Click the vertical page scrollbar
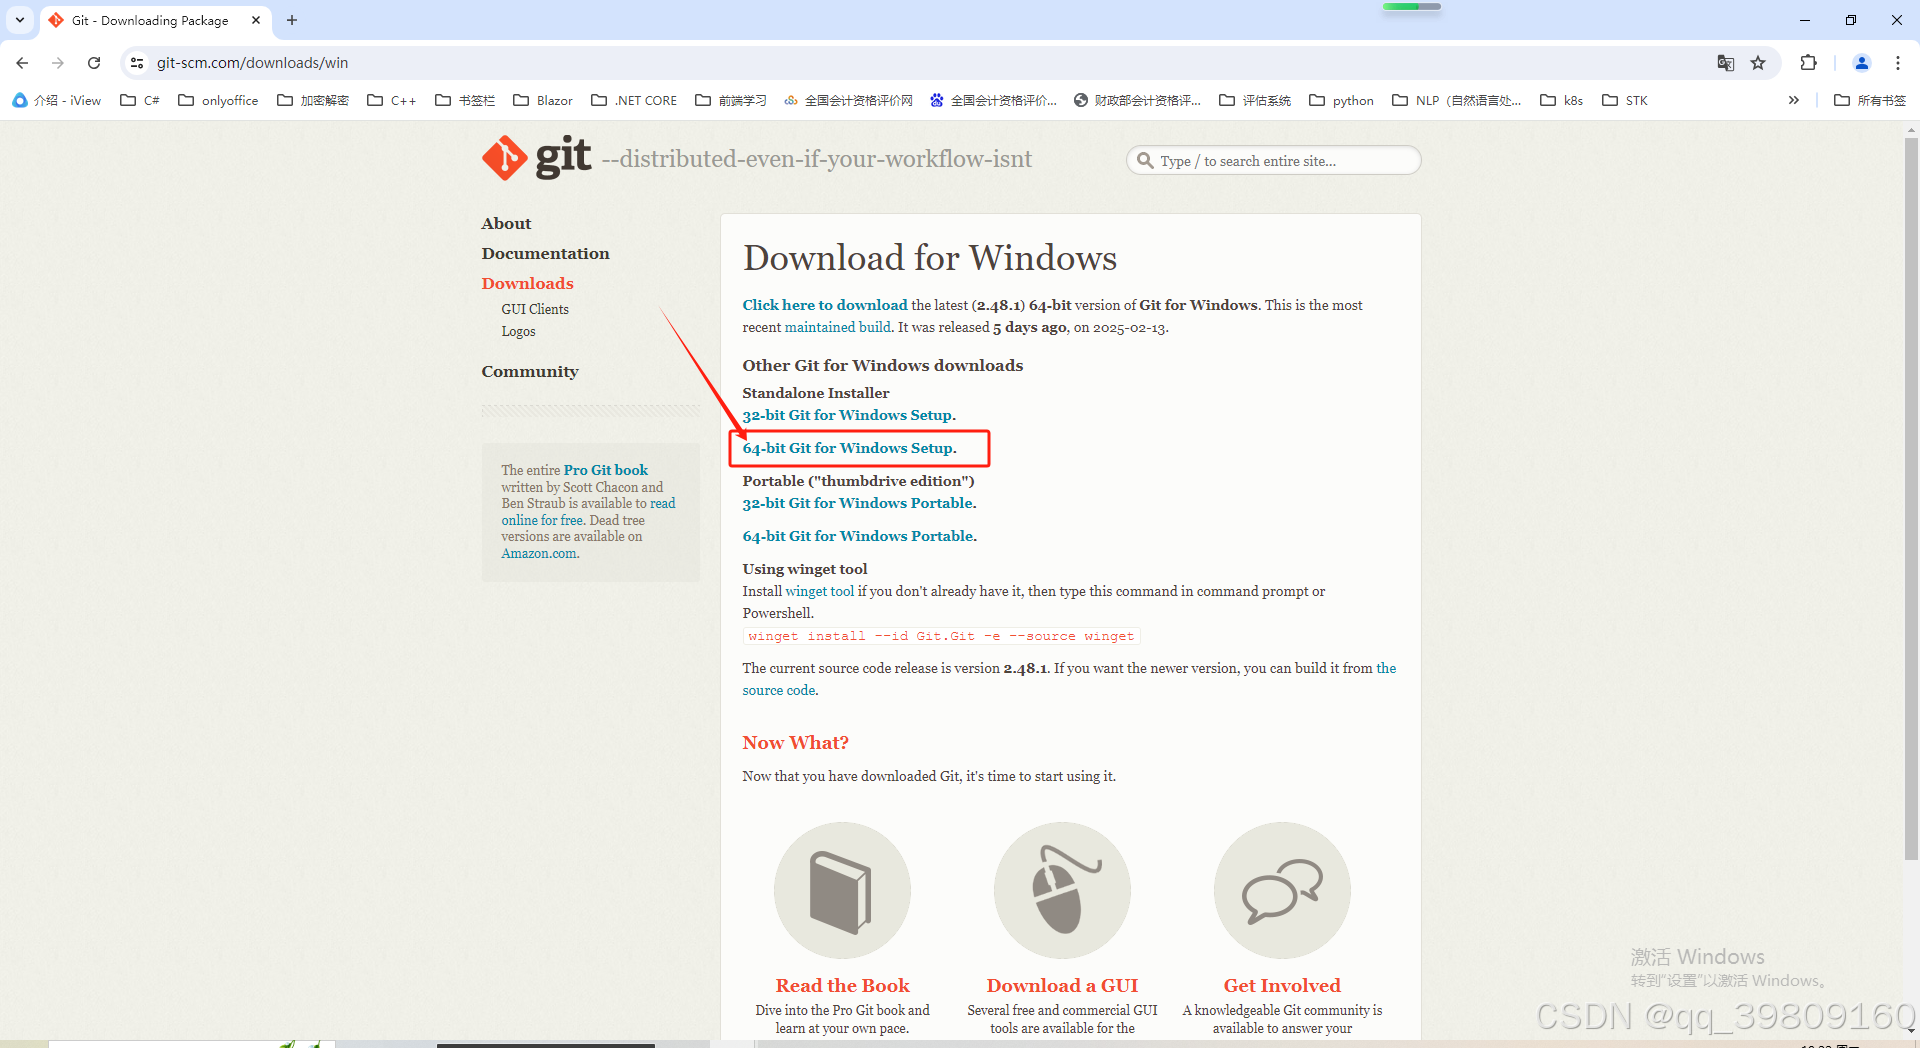This screenshot has width=1920, height=1048. click(x=1911, y=498)
